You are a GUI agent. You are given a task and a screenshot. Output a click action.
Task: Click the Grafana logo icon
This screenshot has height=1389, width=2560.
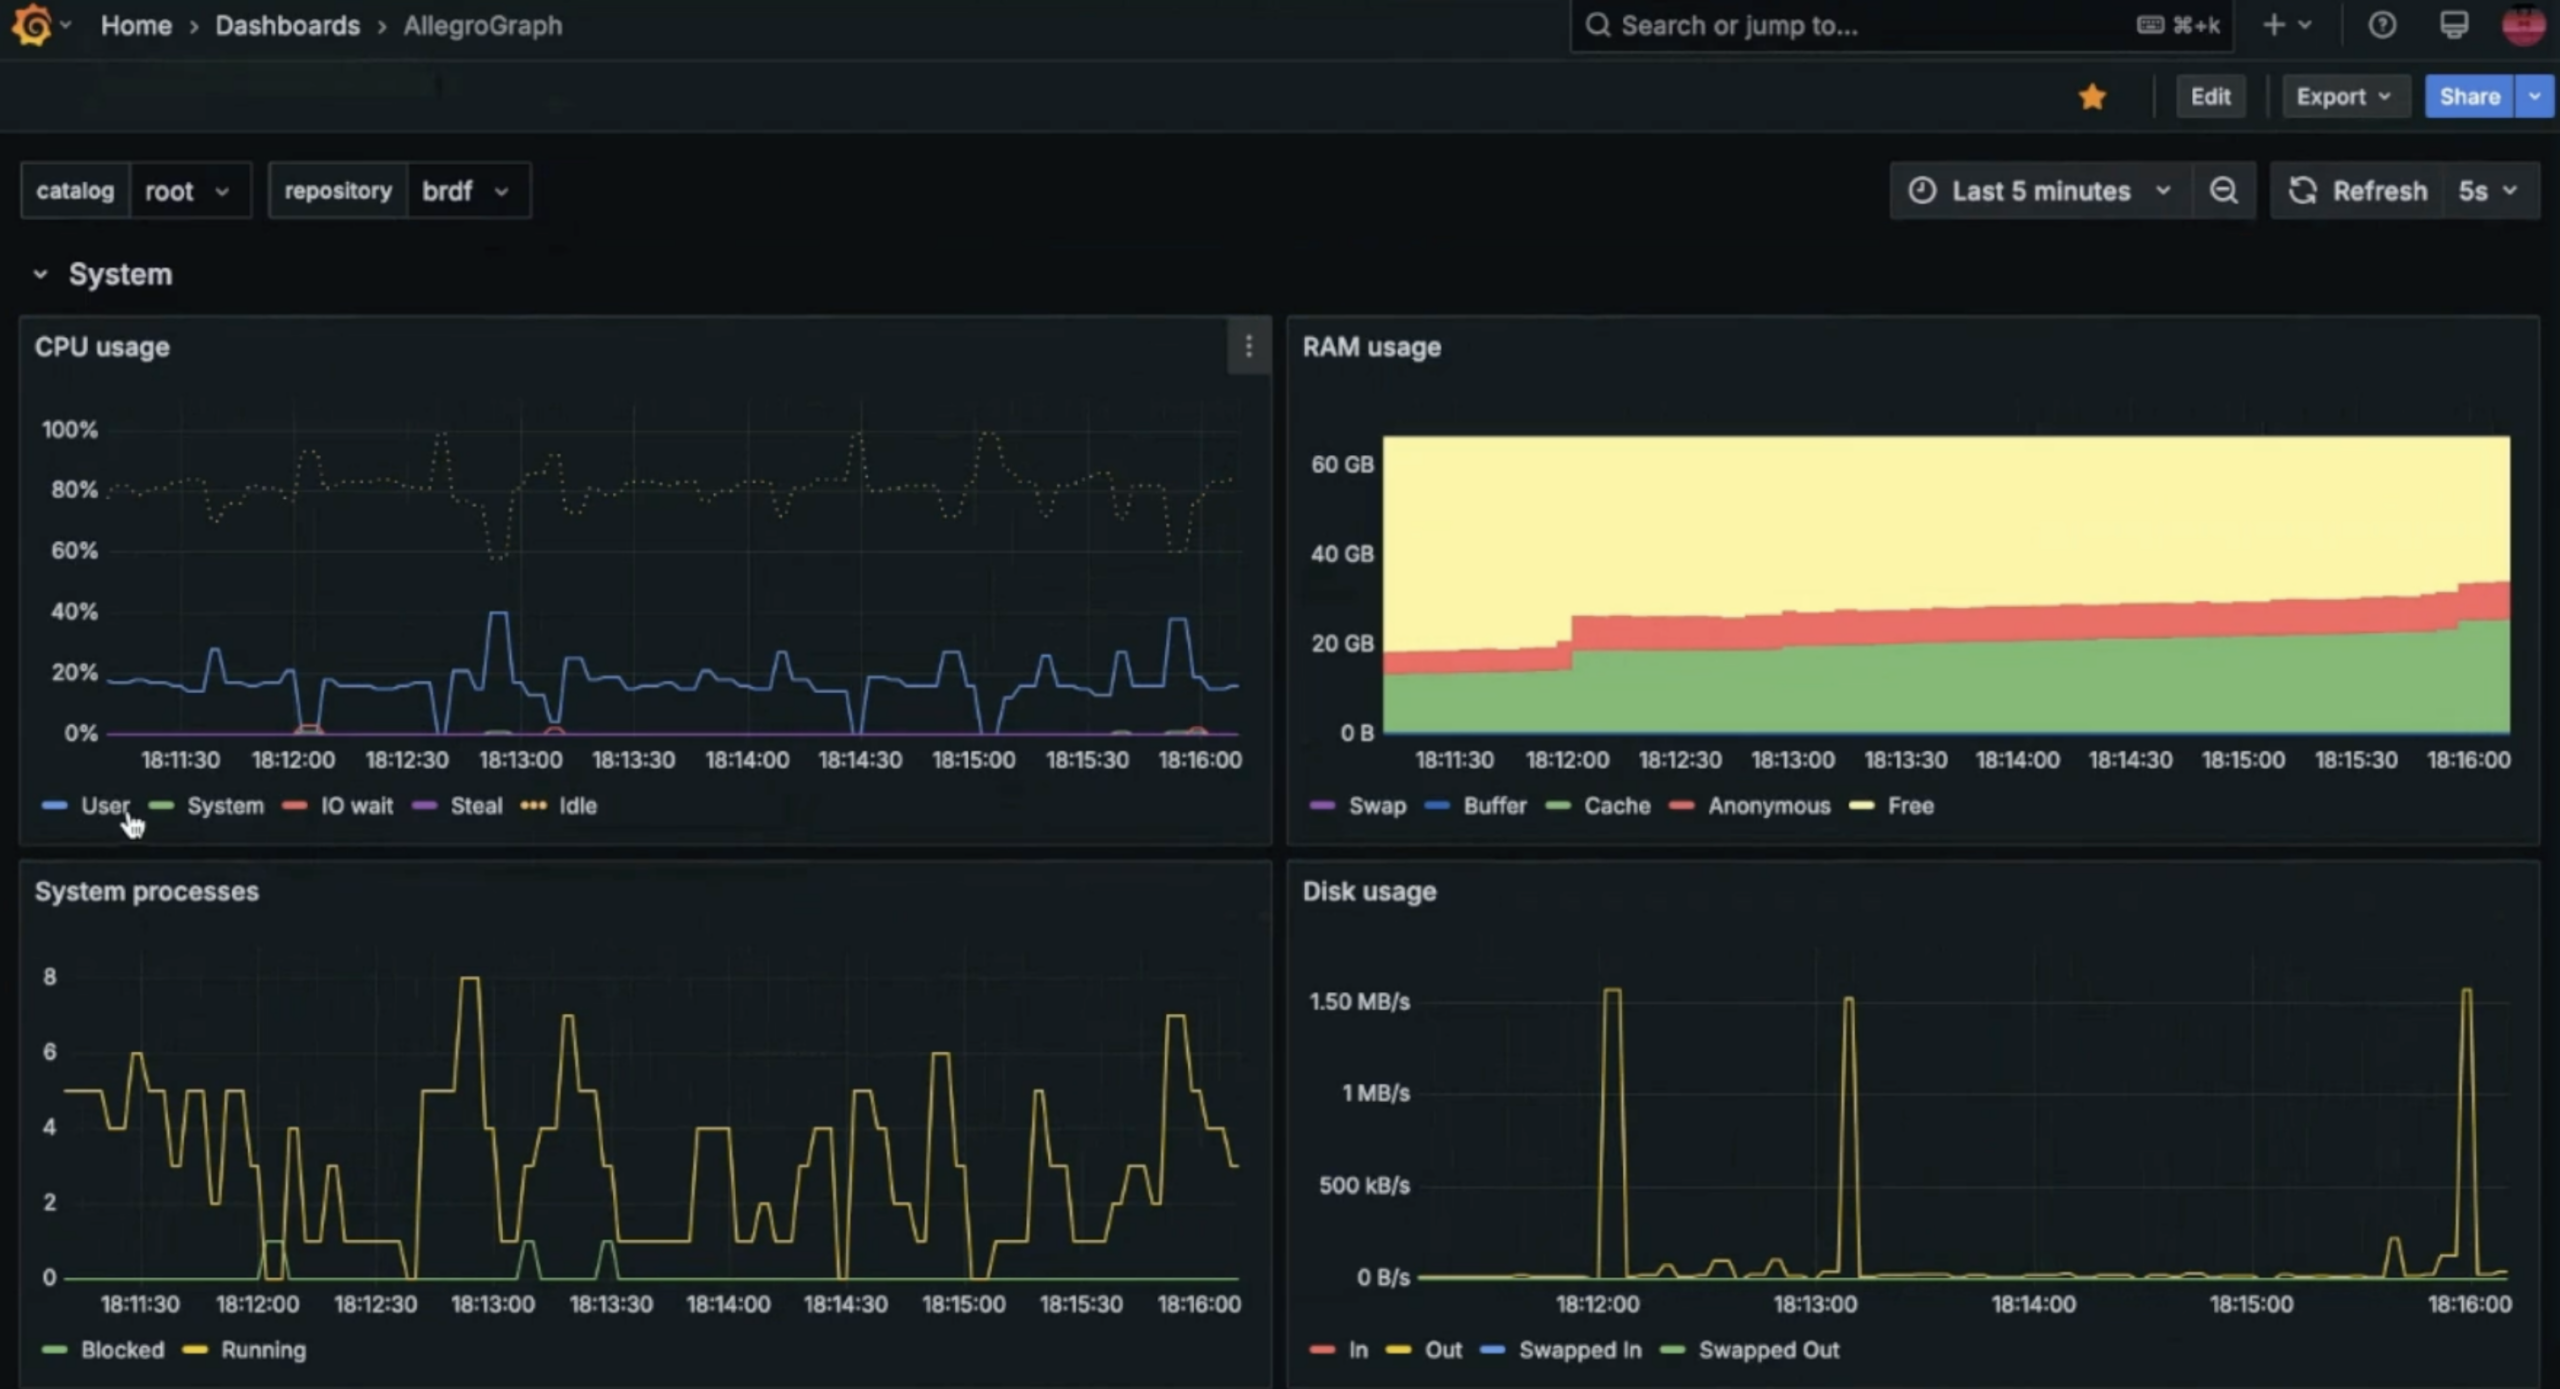coord(32,25)
